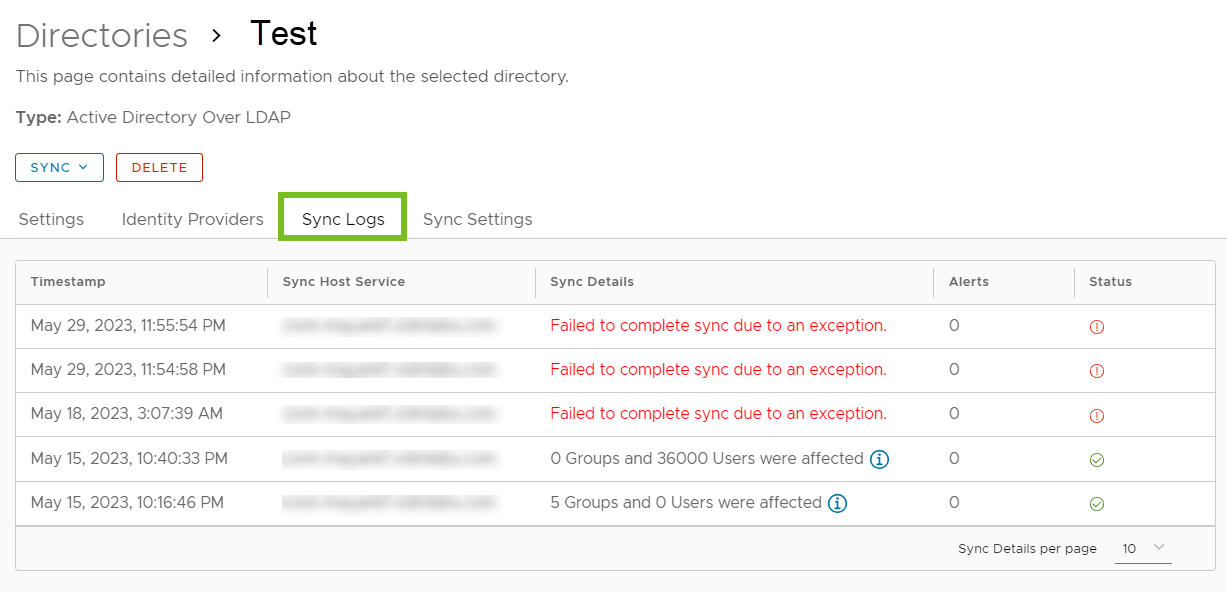Image resolution: width=1227 pixels, height=592 pixels.
Task: Click failed sync message in 11:54:58 PM row
Action: tap(718, 369)
